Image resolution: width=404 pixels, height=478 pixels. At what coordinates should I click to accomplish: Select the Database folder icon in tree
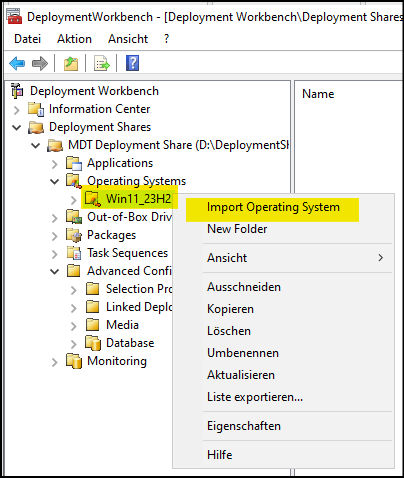coord(93,343)
